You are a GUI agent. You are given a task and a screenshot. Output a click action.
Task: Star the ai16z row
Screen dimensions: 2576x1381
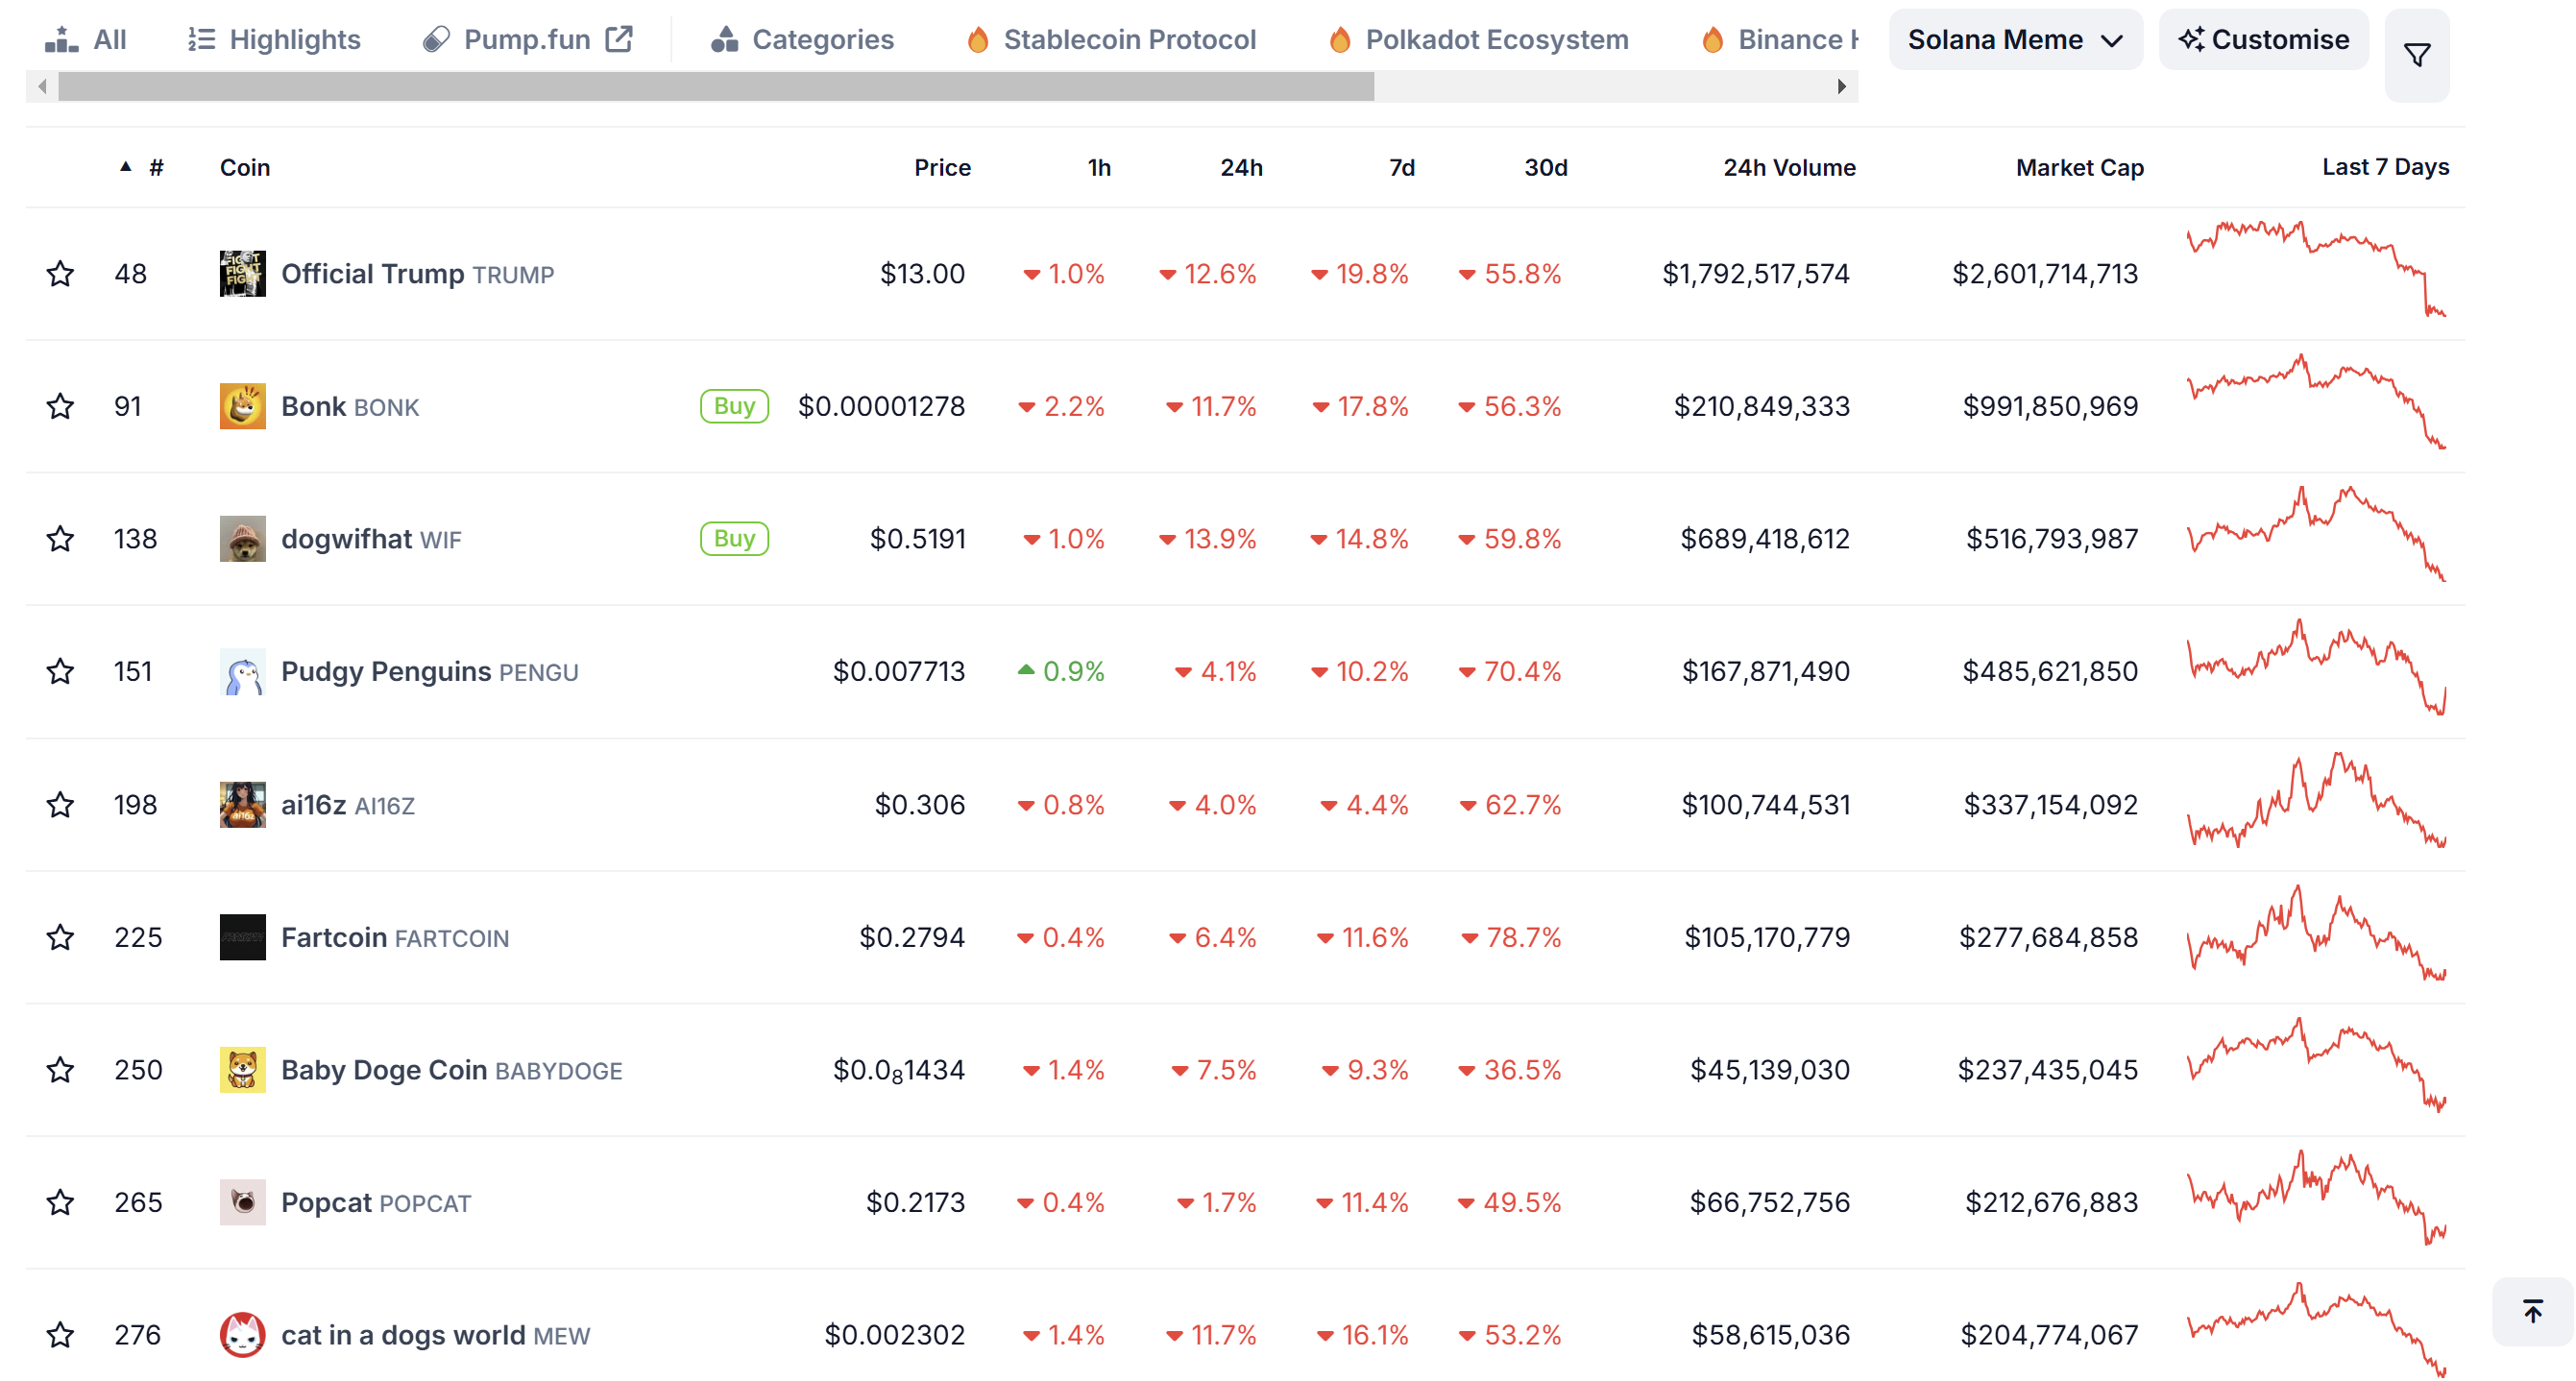[60, 805]
